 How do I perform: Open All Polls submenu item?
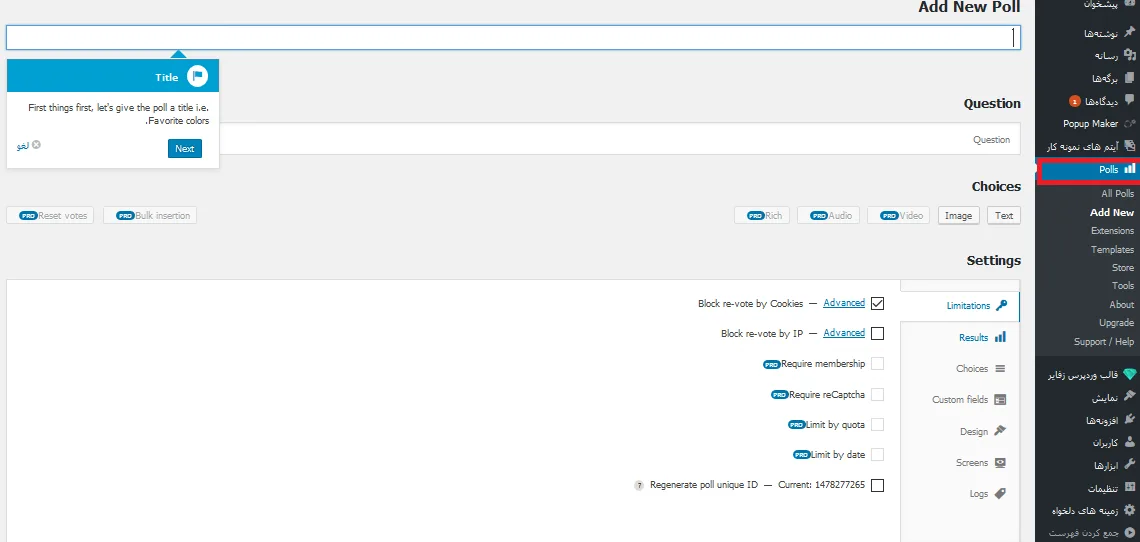pos(1117,194)
